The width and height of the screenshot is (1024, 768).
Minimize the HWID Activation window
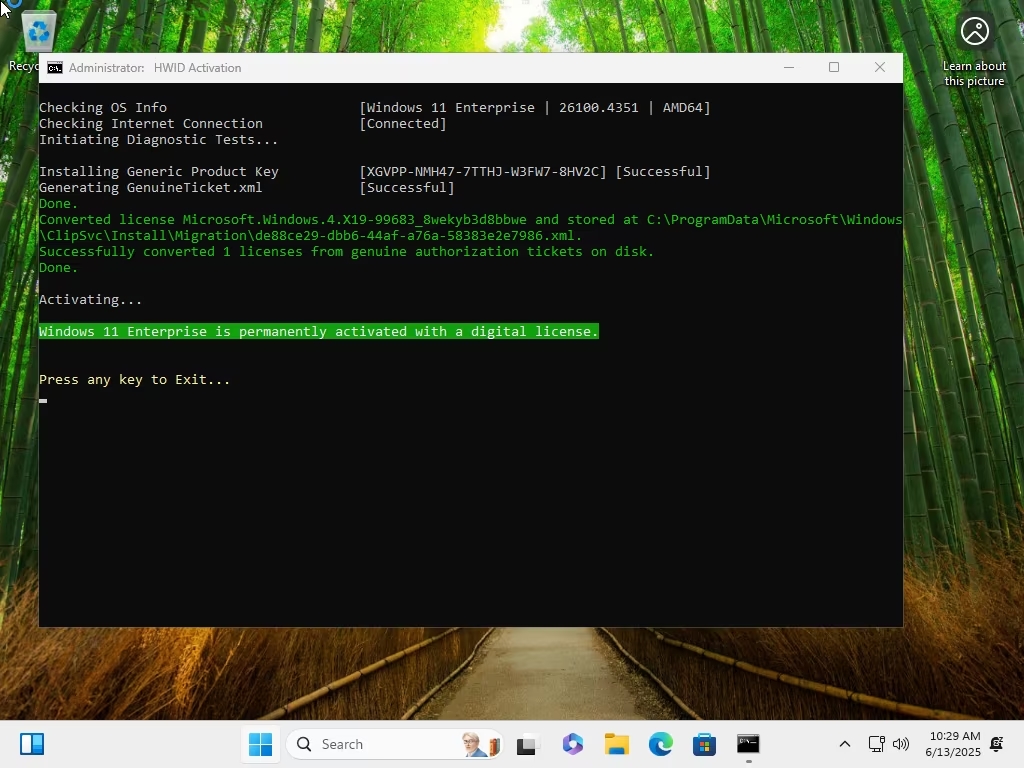pos(789,67)
